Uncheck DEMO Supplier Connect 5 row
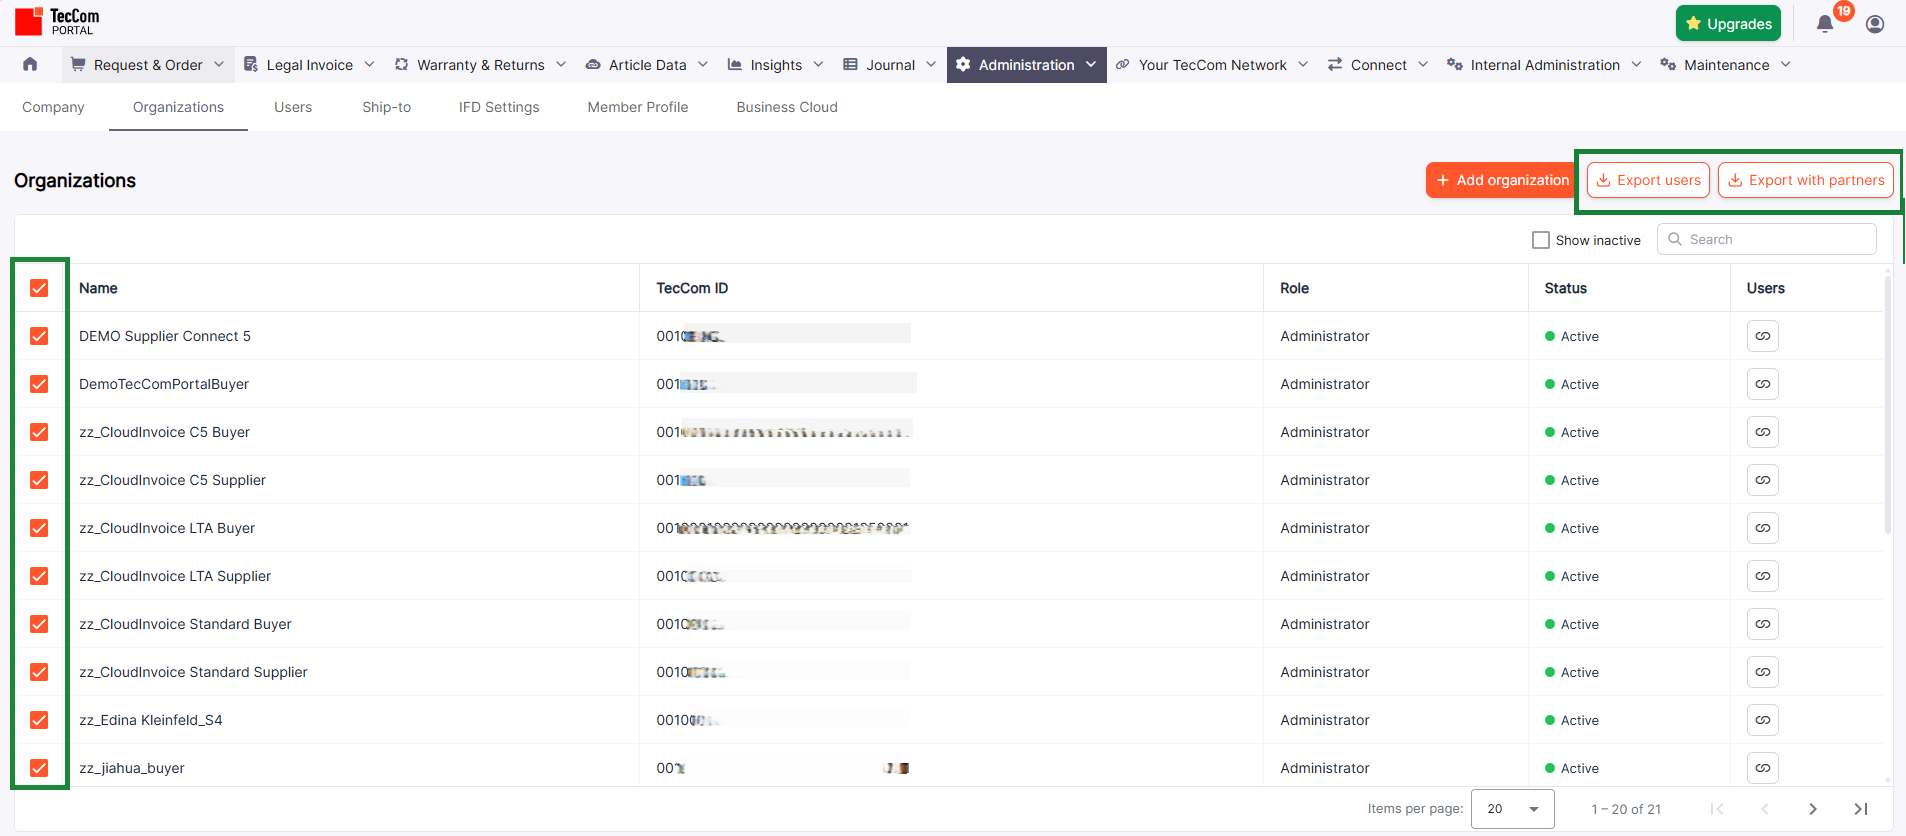 [x=39, y=336]
